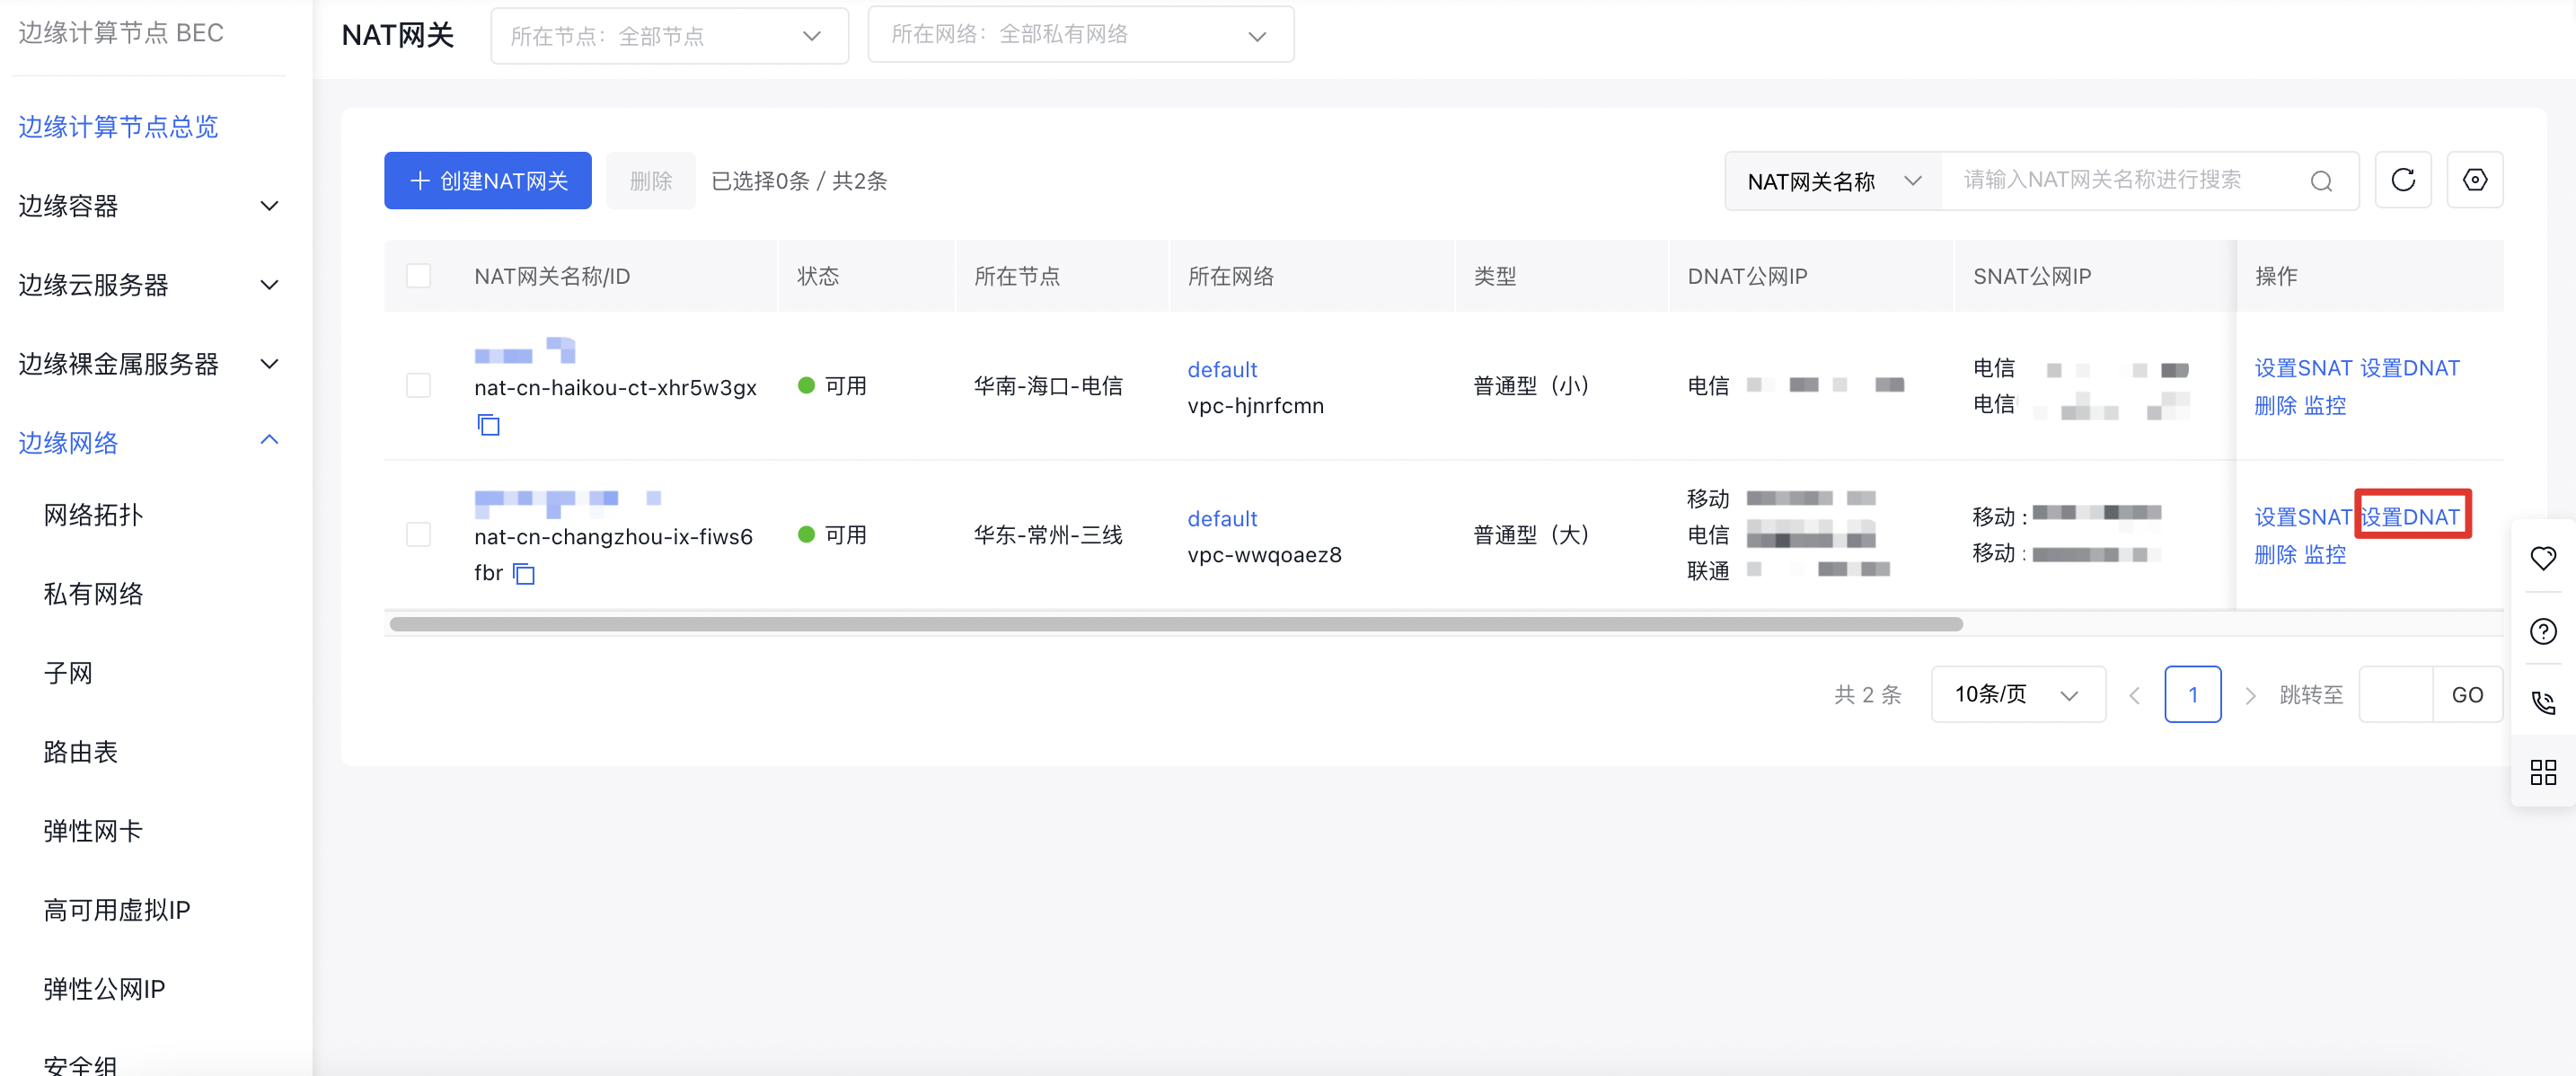The width and height of the screenshot is (2576, 1076).
Task: Open 路由表 in sidebar
Action: click(x=80, y=752)
